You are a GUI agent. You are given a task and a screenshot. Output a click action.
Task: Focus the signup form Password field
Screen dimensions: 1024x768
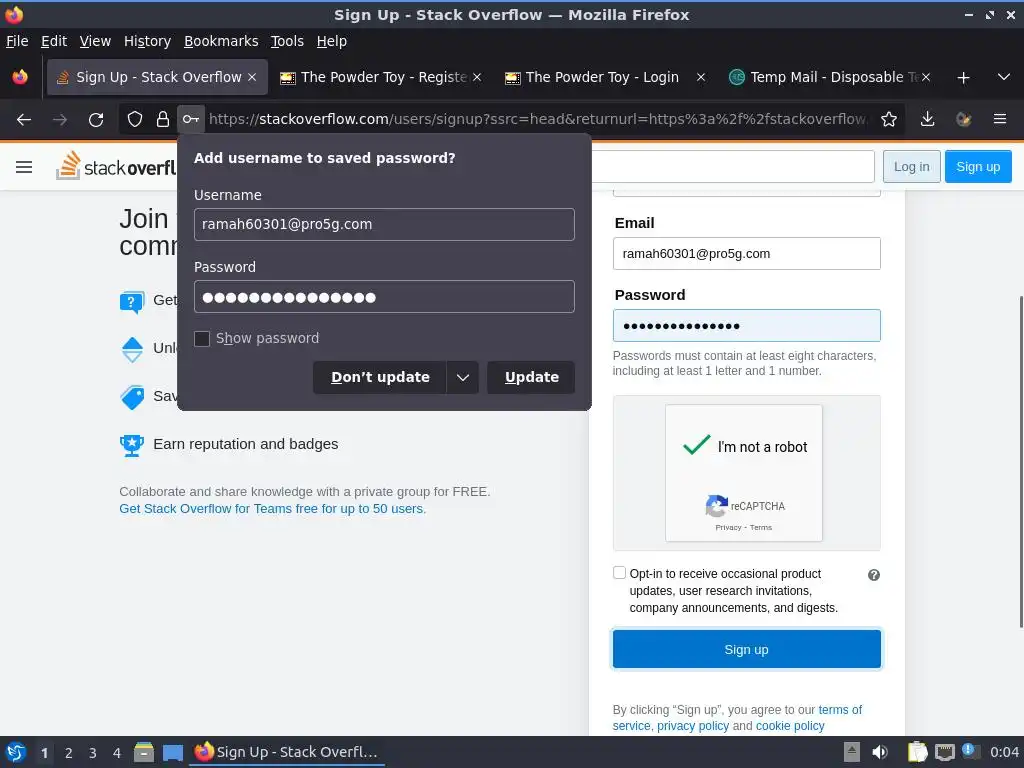tap(746, 326)
